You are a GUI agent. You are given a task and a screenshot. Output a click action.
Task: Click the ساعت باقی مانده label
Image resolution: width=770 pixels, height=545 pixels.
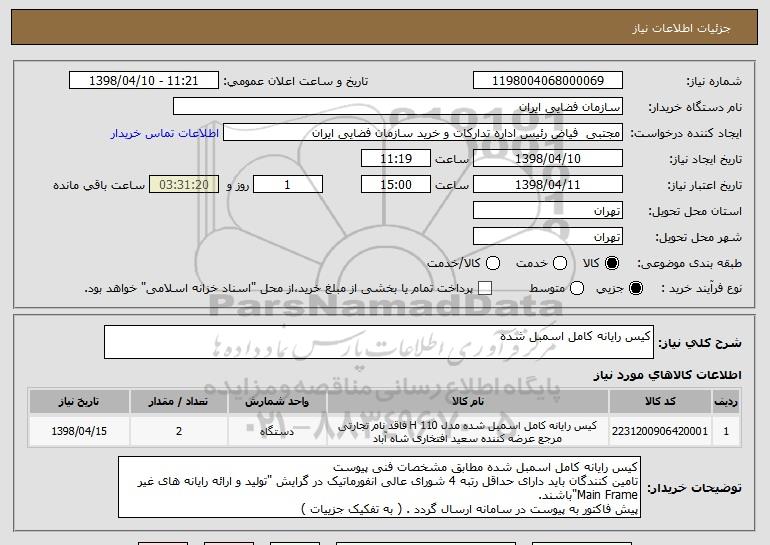tap(99, 185)
